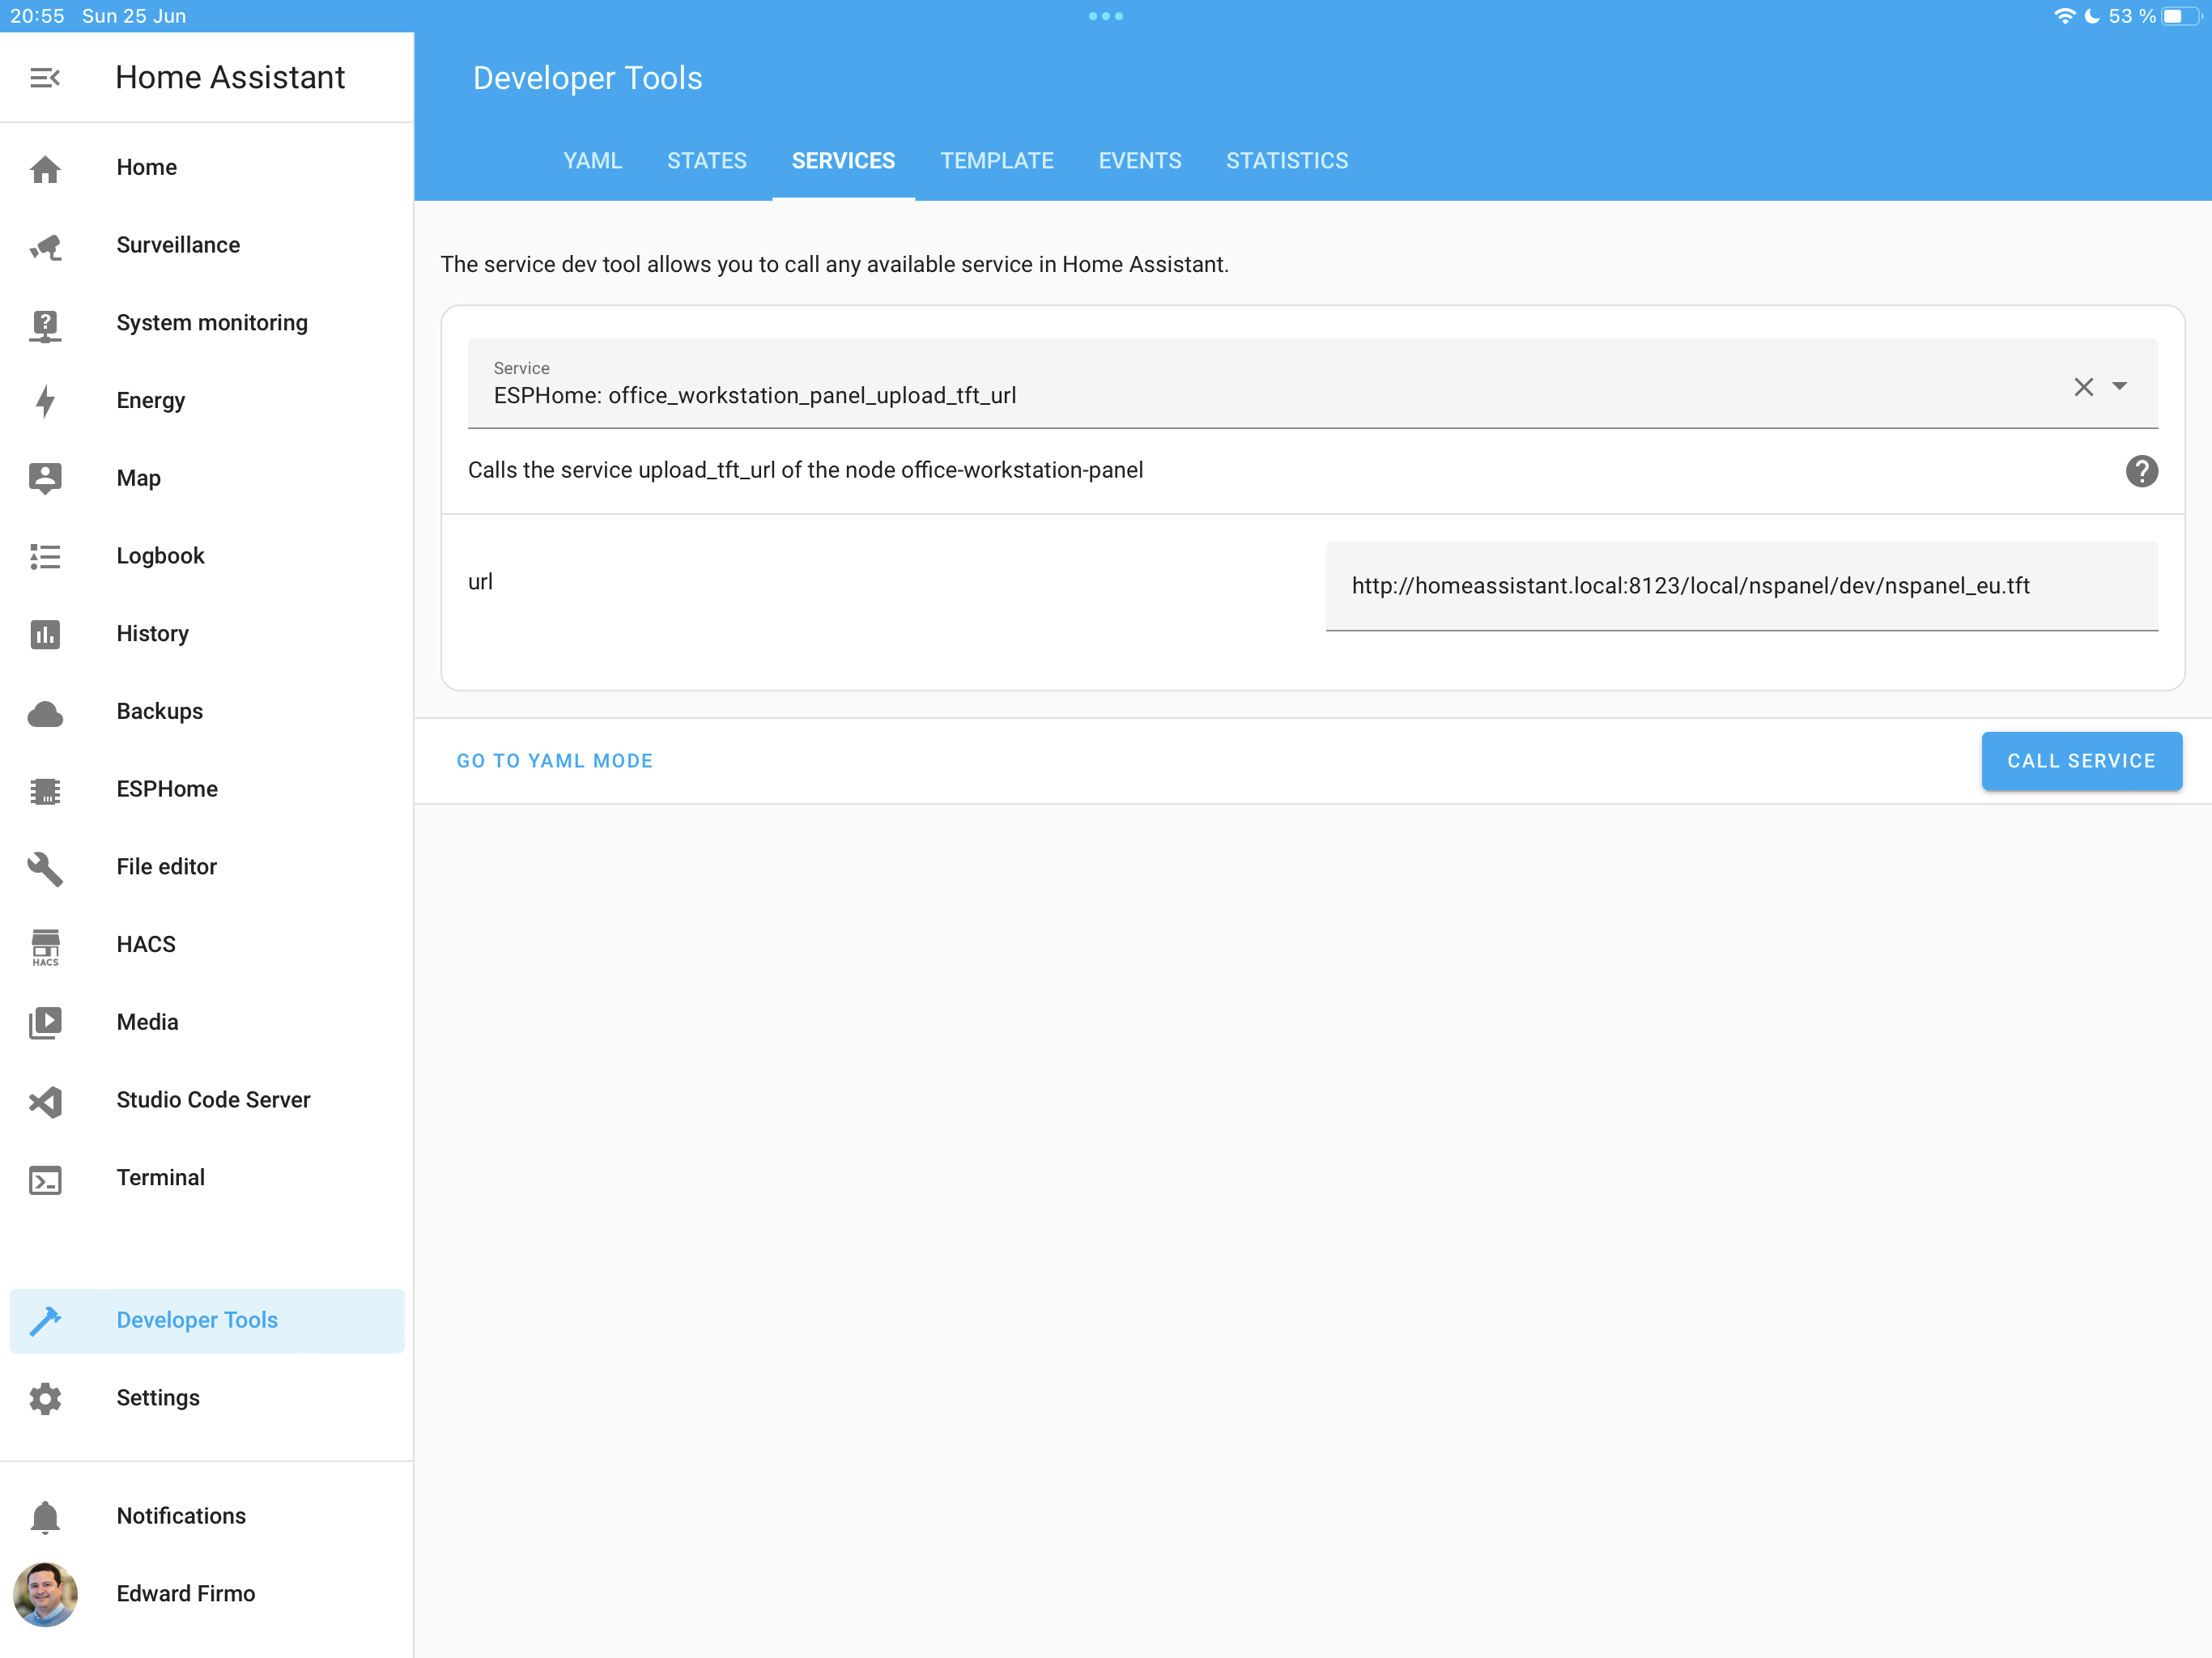Click the ESPHome sidebar icon

click(45, 790)
